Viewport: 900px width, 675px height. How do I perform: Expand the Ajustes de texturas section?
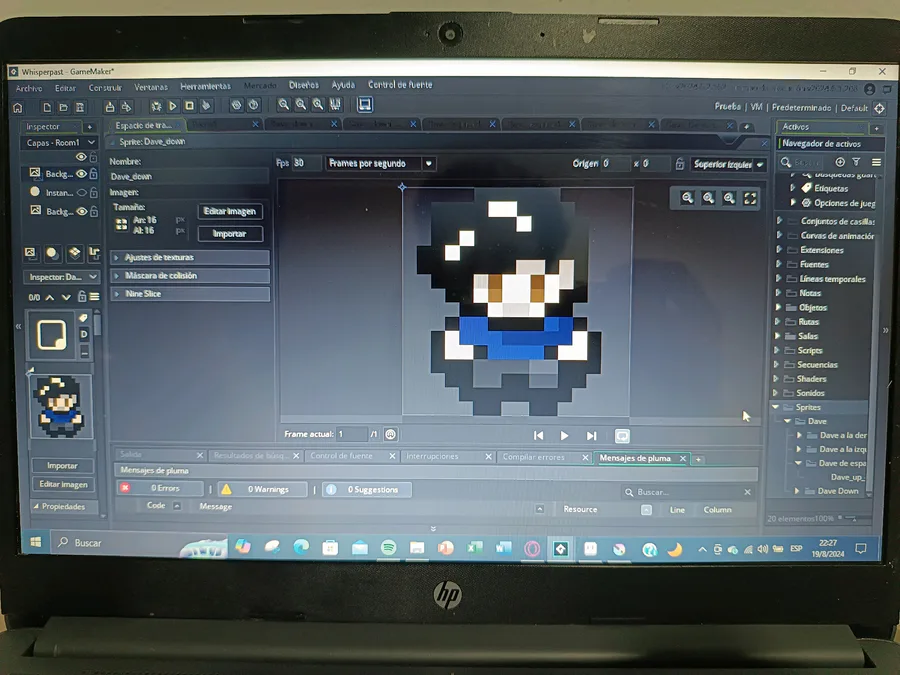pyautogui.click(x=190, y=258)
